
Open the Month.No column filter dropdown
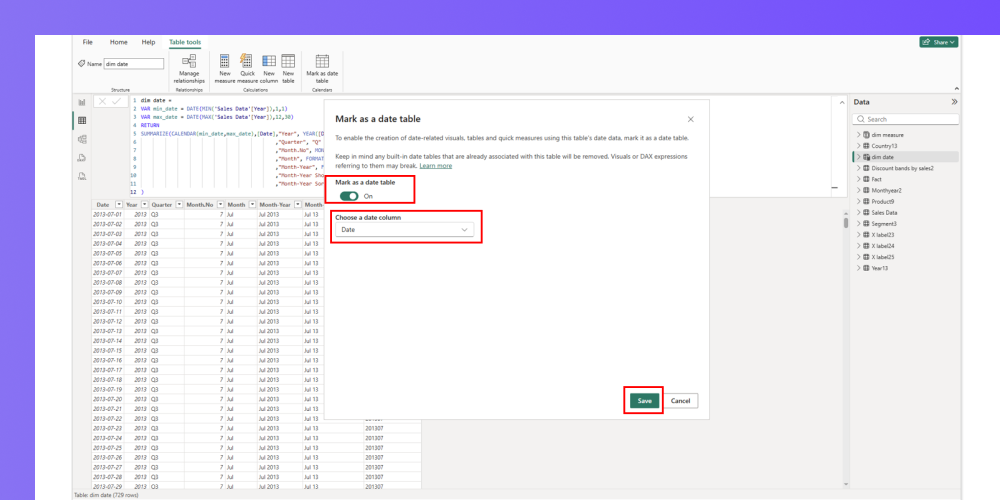point(220,205)
